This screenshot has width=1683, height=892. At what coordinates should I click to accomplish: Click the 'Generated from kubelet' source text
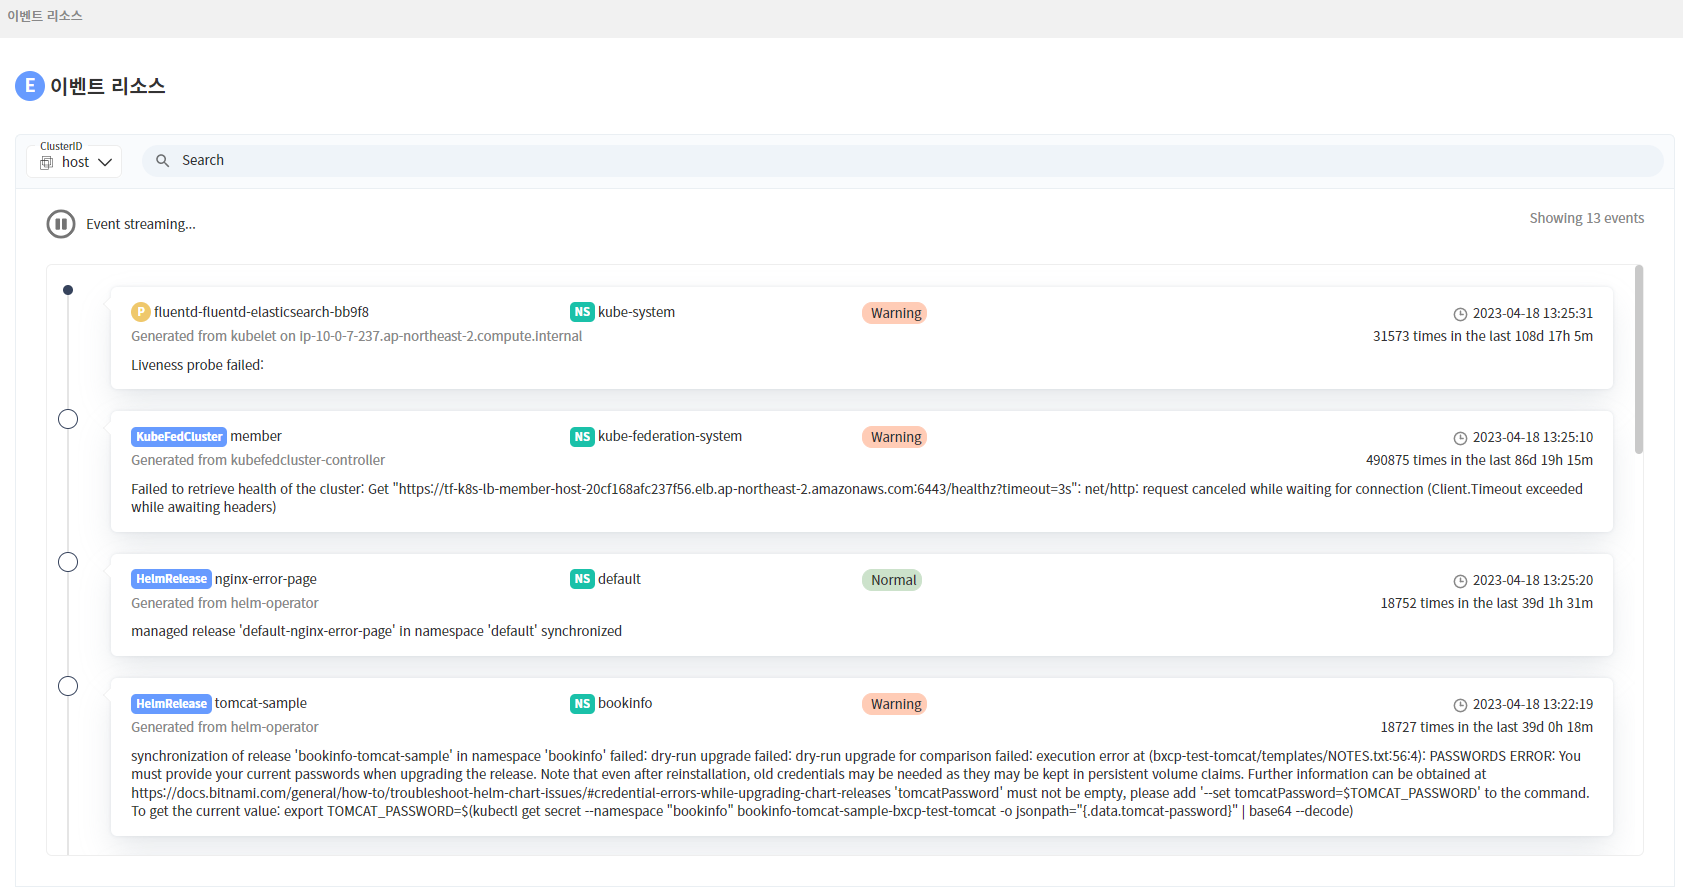pos(356,336)
